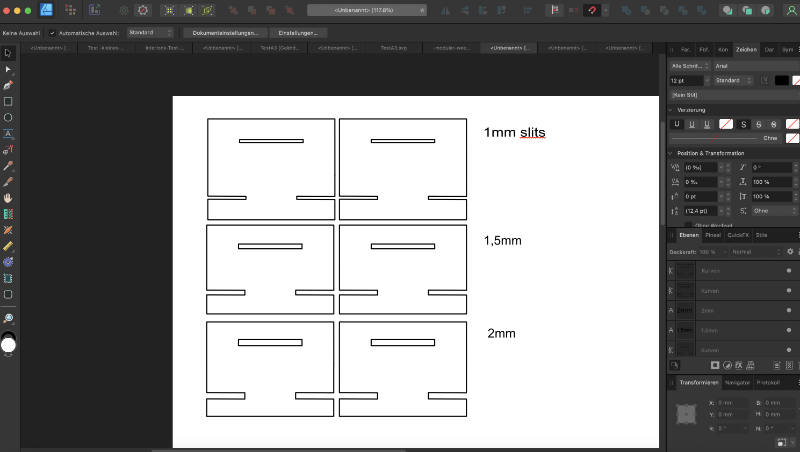Toggle the Automatische Auswahl checkbox
The width and height of the screenshot is (800, 452).
point(52,32)
